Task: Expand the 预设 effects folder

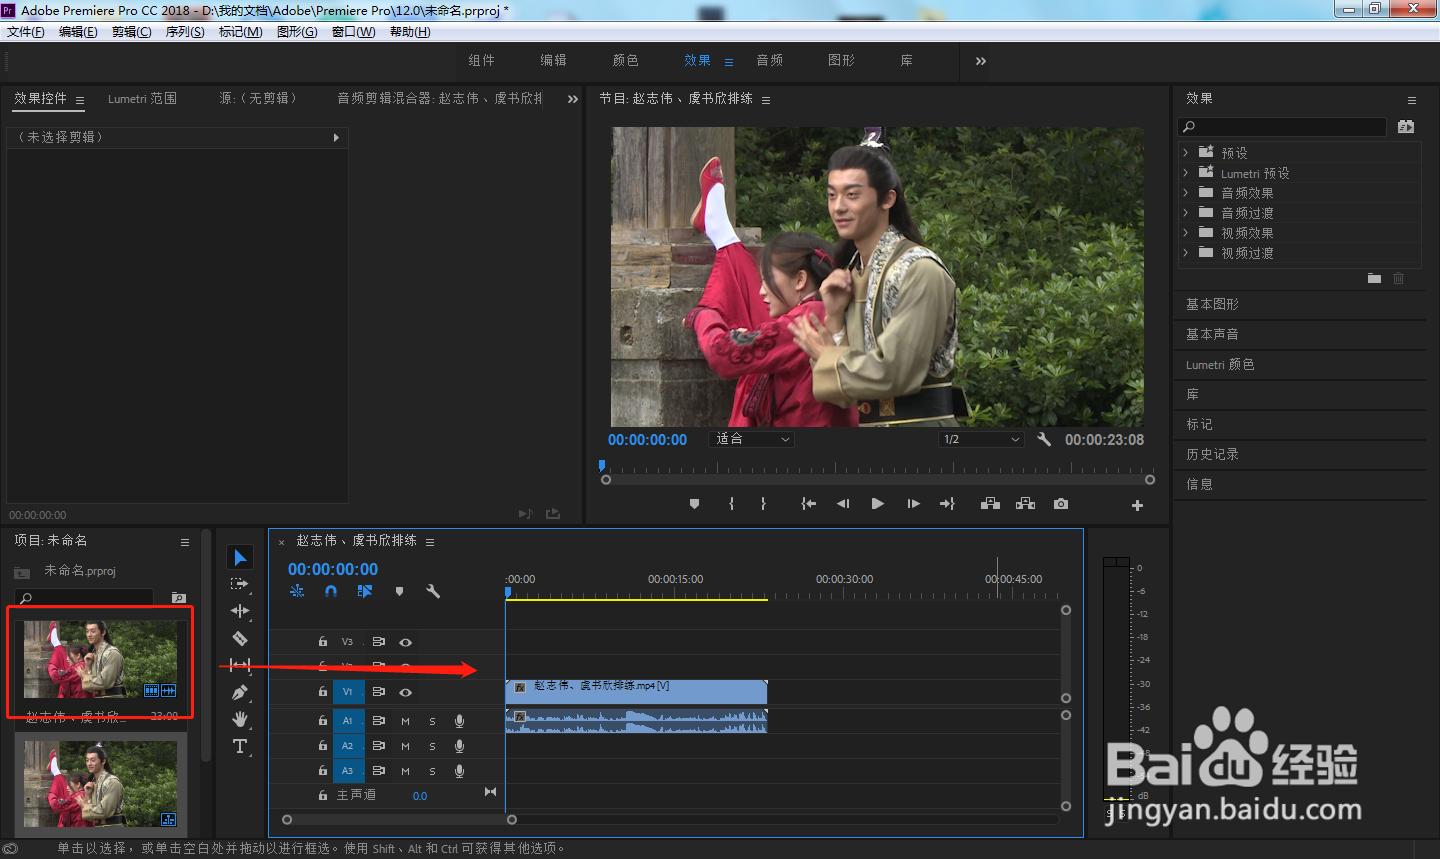Action: 1185,153
